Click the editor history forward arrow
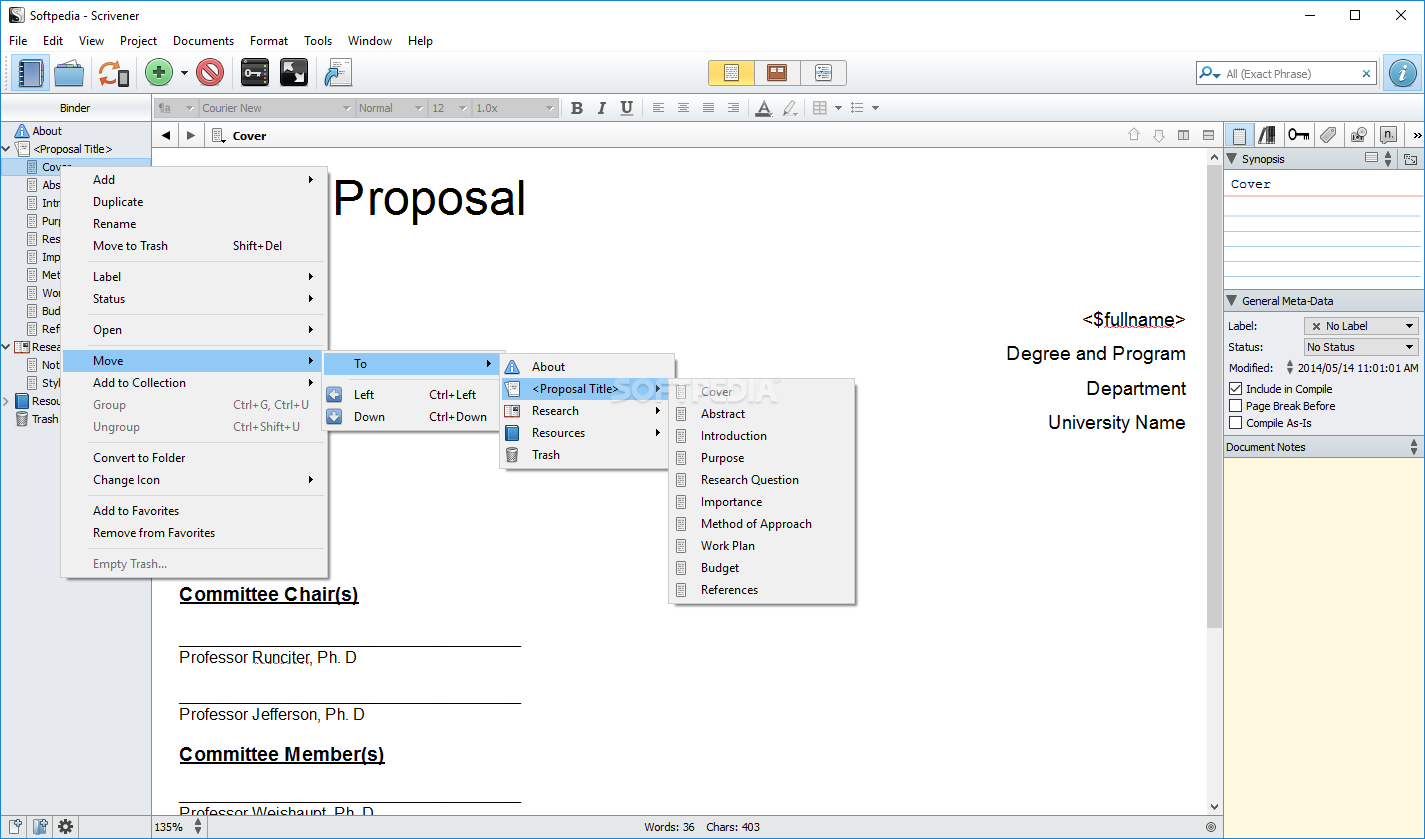This screenshot has height=839, width=1425. point(191,136)
